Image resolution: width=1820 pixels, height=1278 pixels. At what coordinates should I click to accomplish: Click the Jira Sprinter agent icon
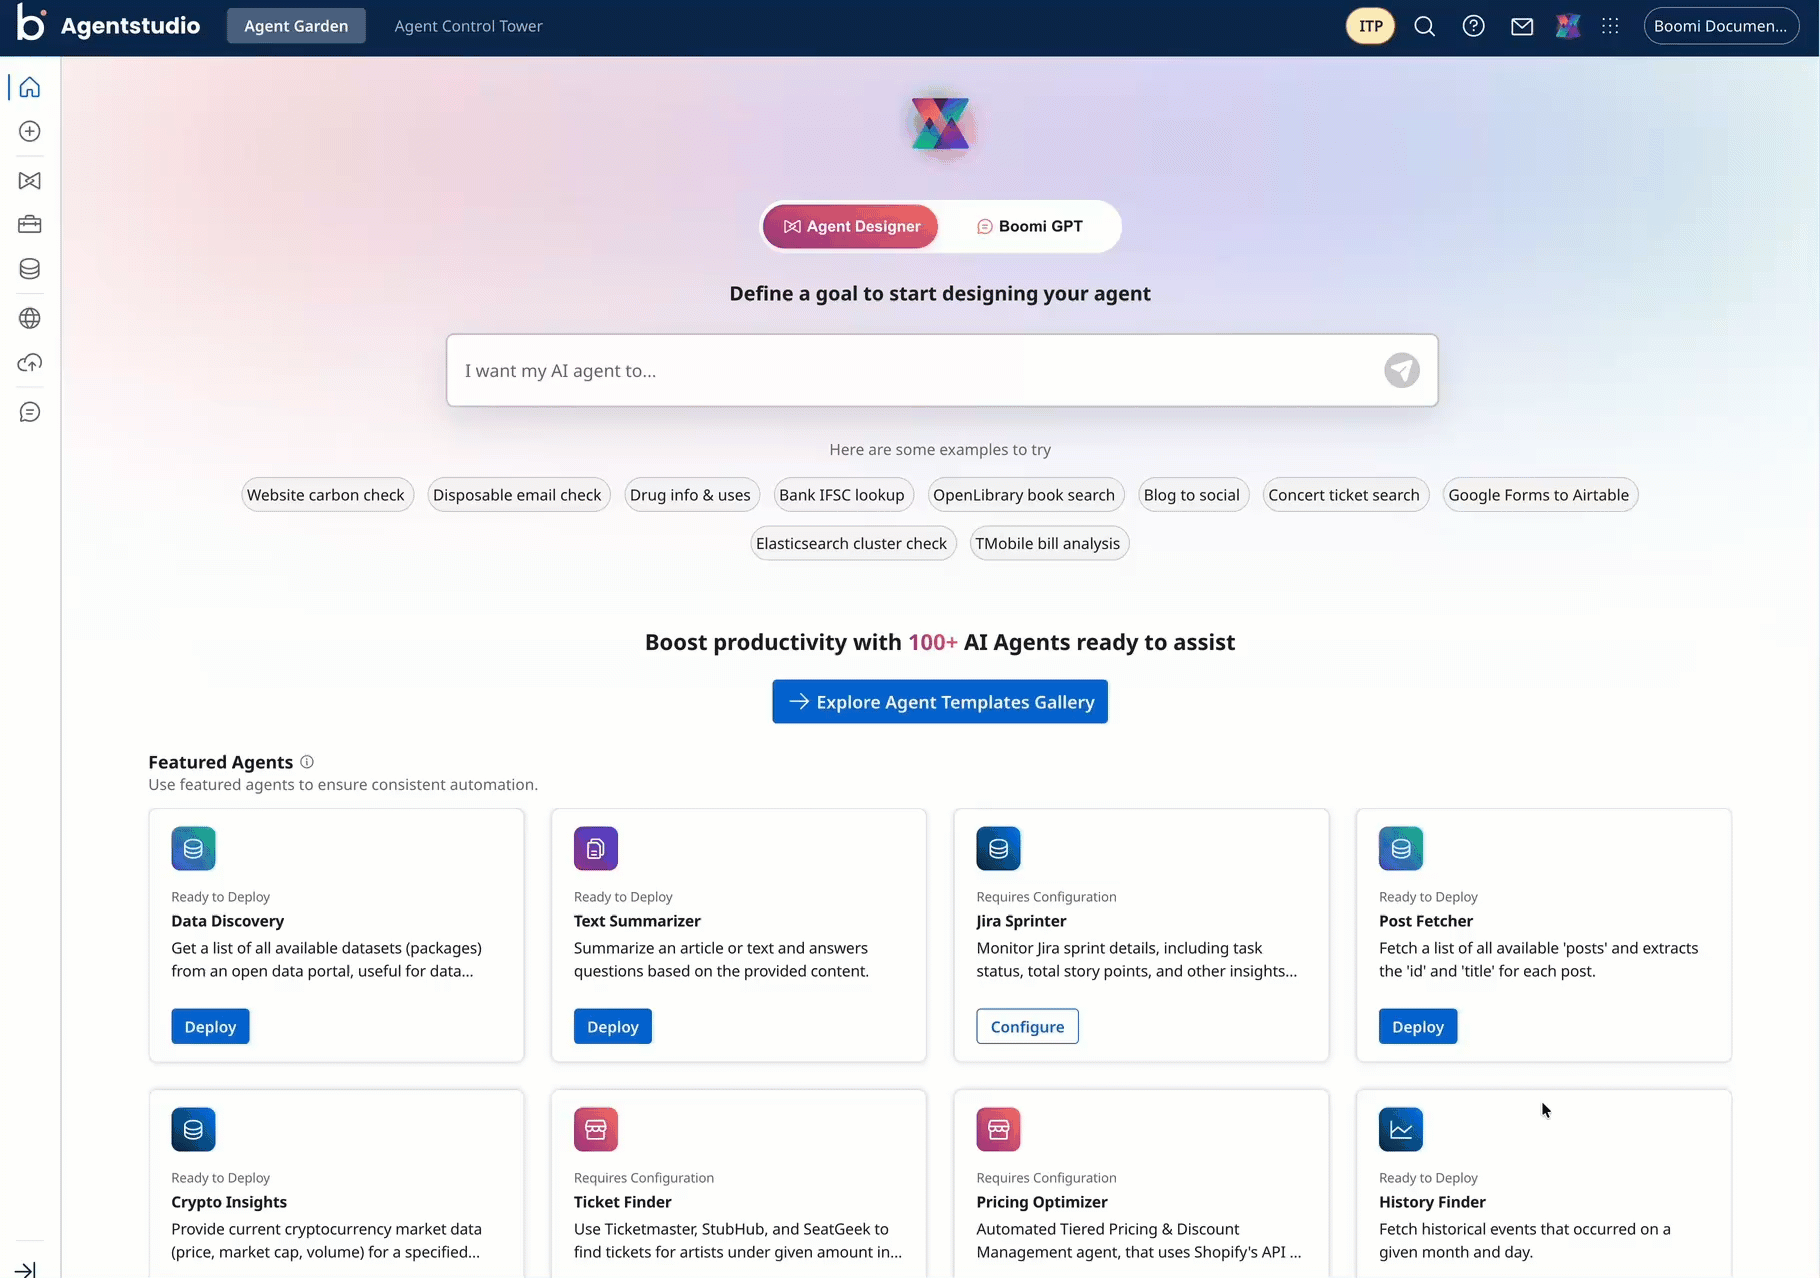click(998, 848)
